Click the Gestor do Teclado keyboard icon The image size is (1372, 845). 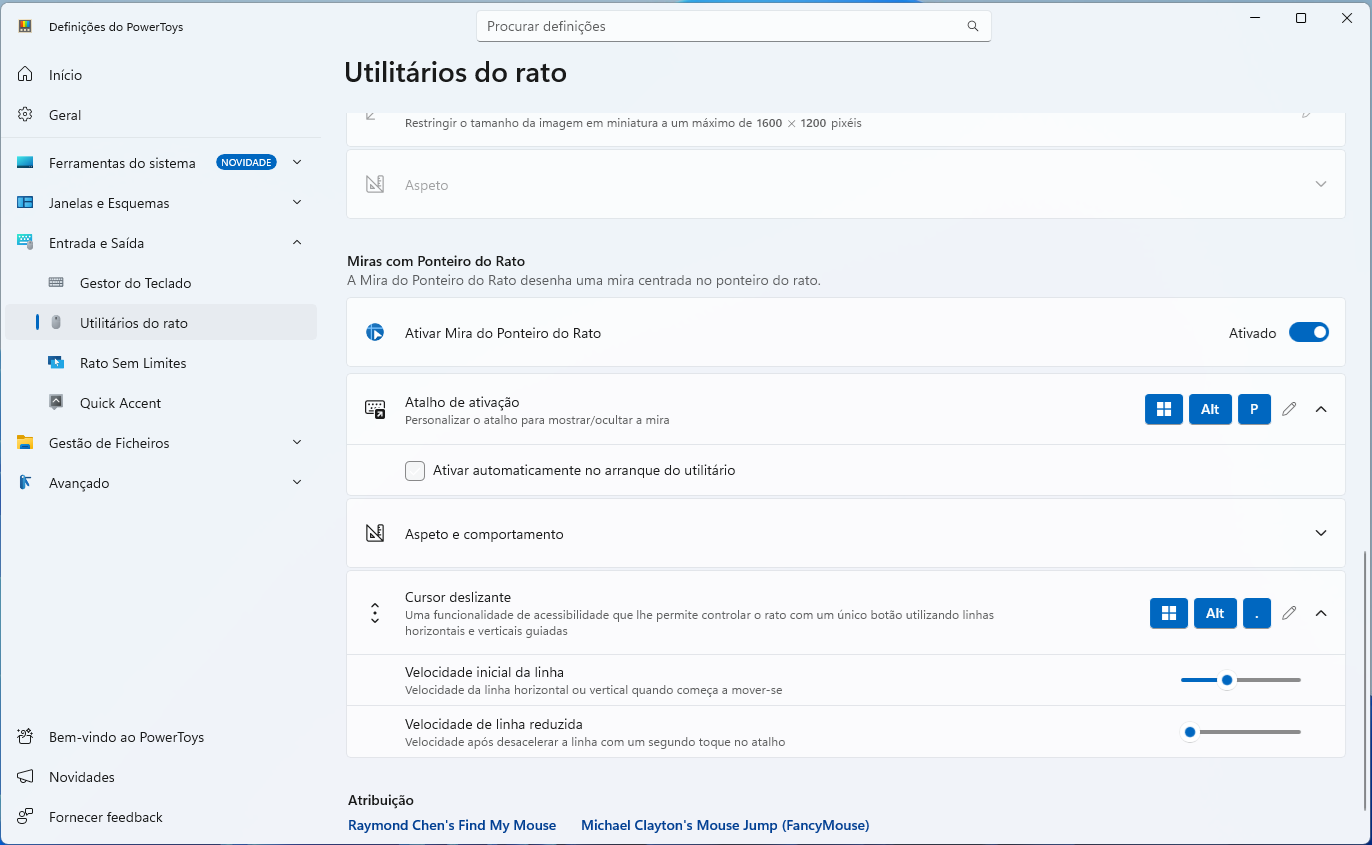(x=57, y=283)
